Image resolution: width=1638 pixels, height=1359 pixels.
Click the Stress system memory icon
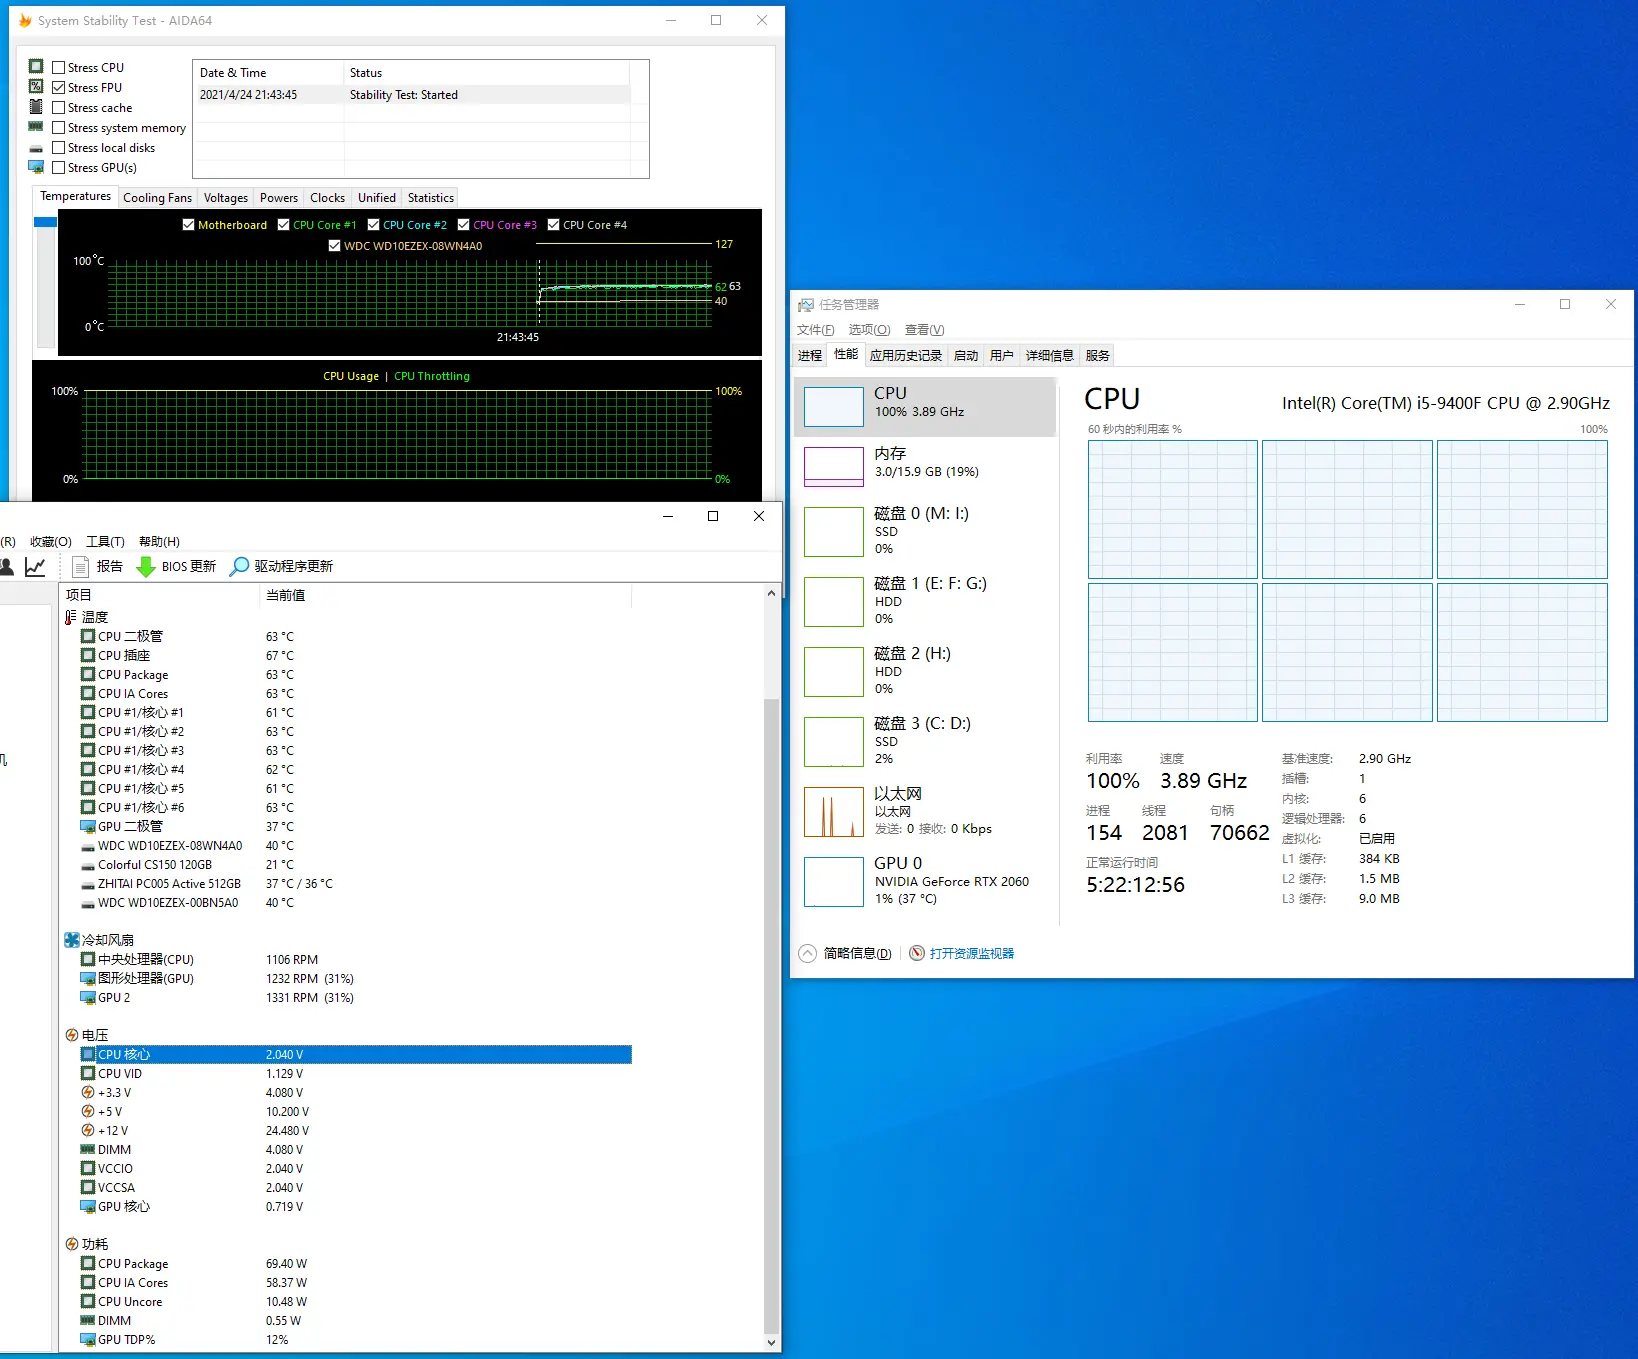pyautogui.click(x=36, y=127)
